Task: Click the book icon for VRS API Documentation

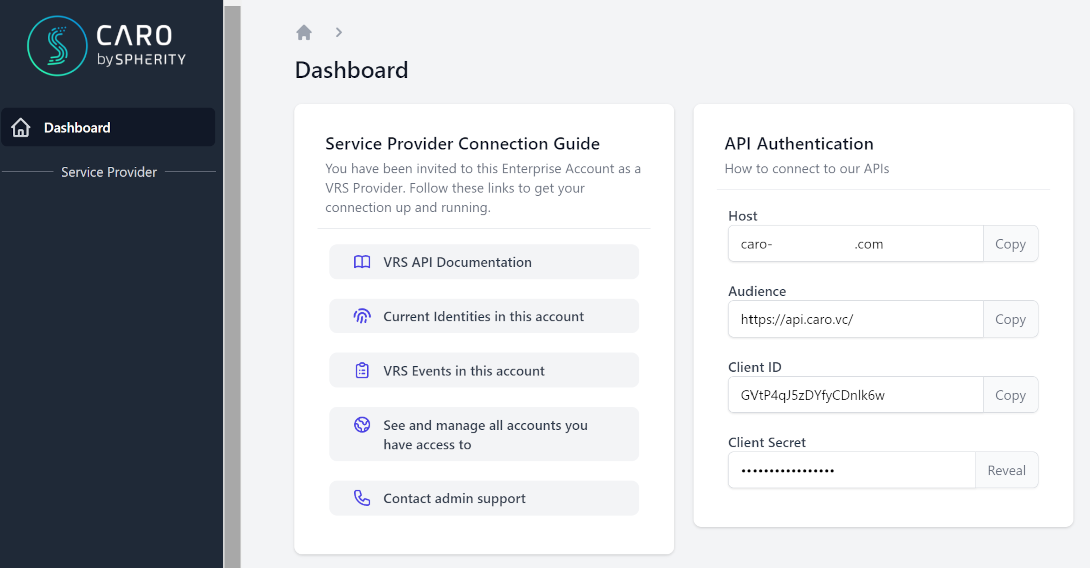Action: point(362,262)
